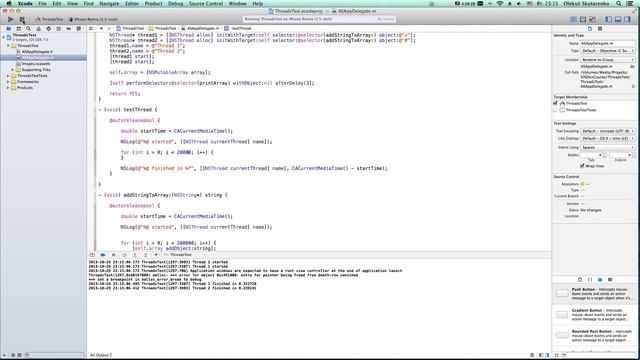Image resolution: width=640 pixels, height=360 pixels.
Task: Pause program execution in debug bar
Action: point(113,255)
